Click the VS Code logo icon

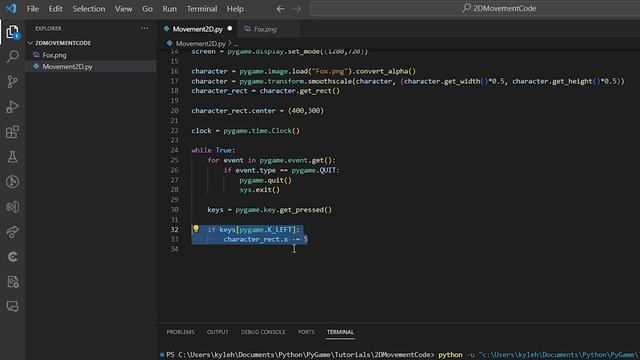click(11, 8)
